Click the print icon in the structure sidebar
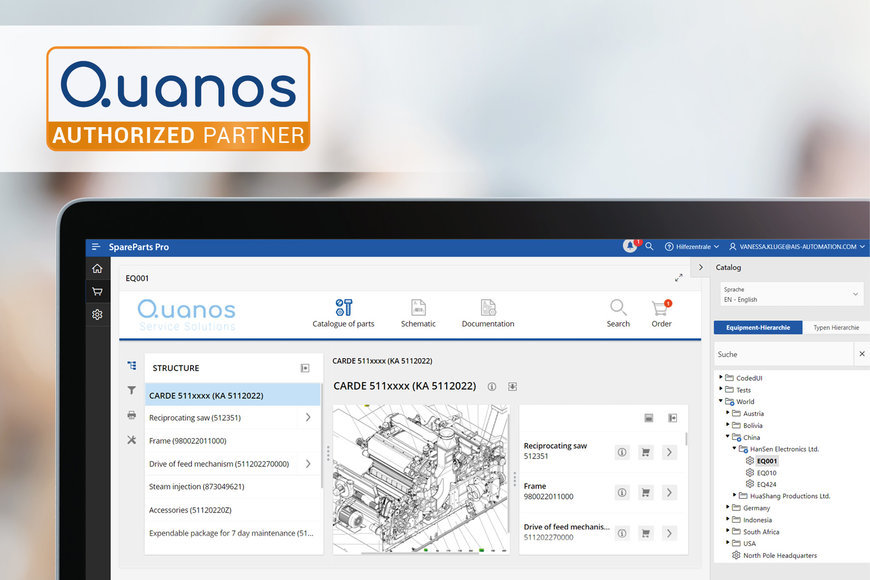 click(131, 415)
